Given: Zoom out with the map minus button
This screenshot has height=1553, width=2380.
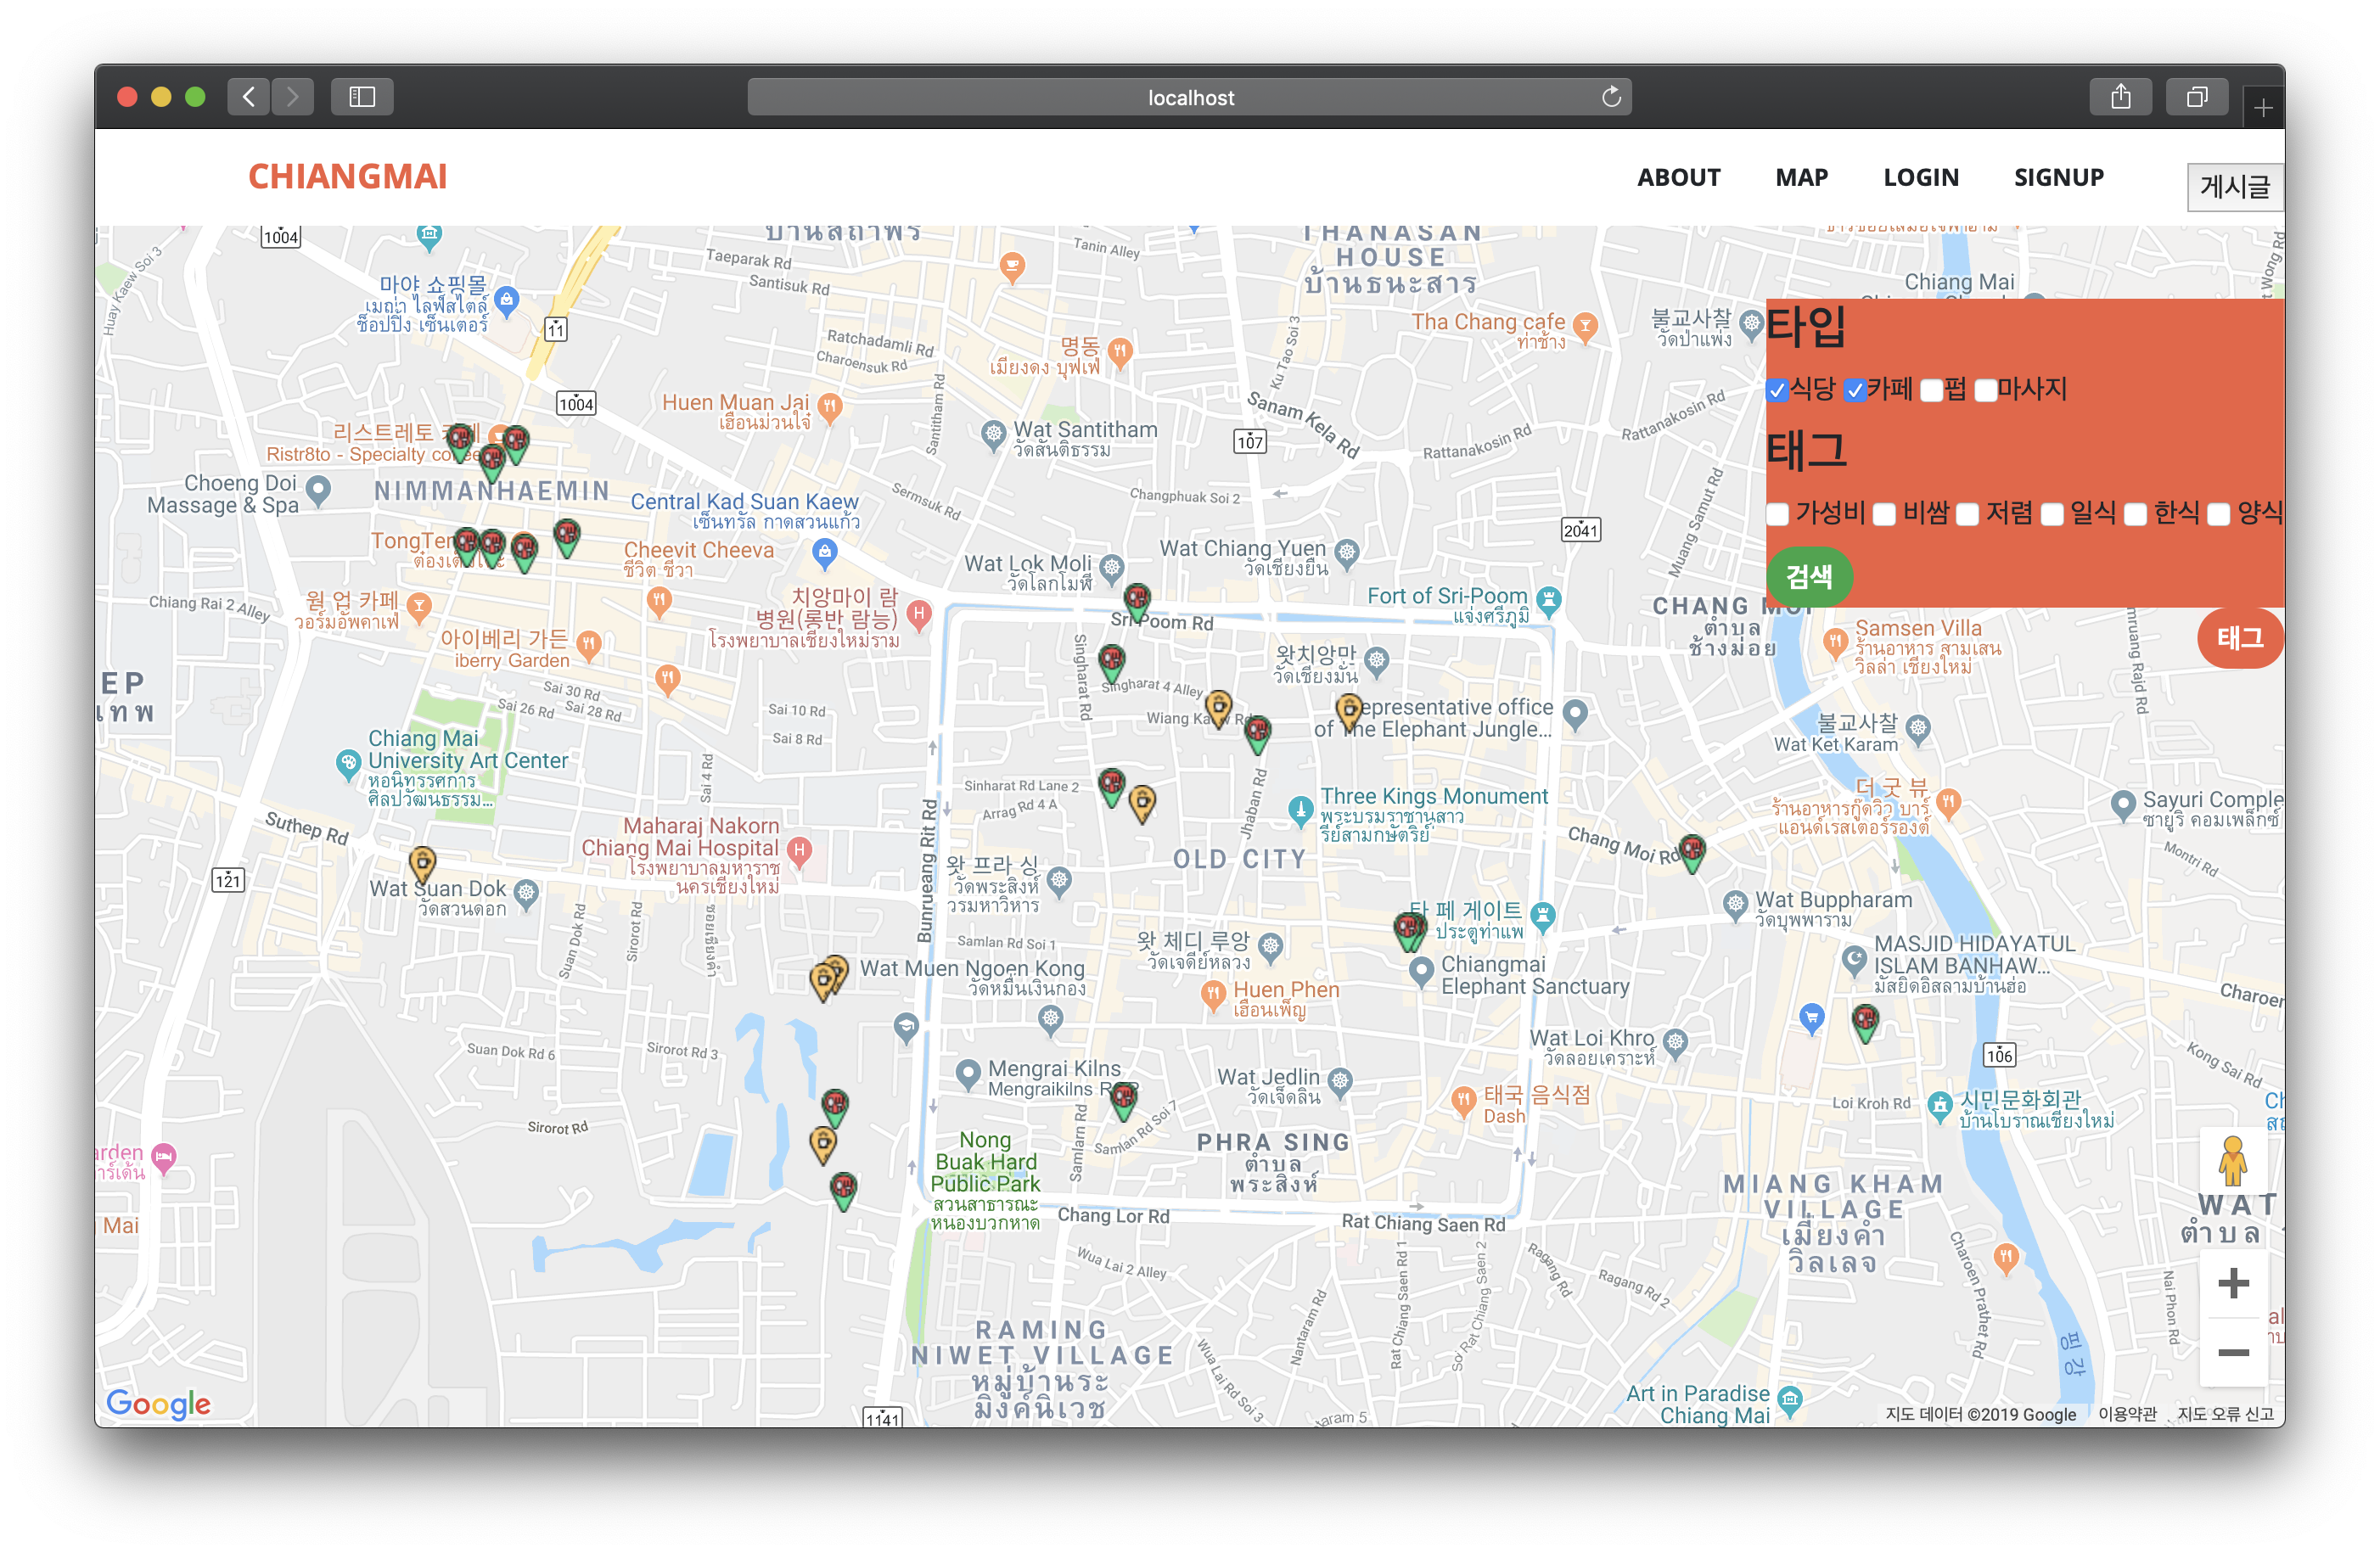Looking at the screenshot, I should pos(2232,1353).
